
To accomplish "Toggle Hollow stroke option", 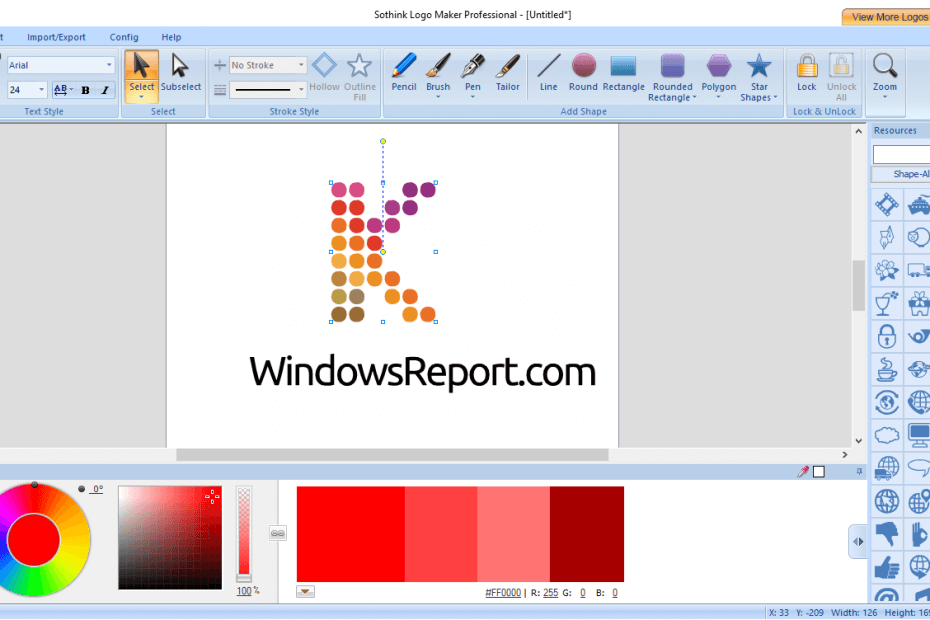I will coord(324,73).
